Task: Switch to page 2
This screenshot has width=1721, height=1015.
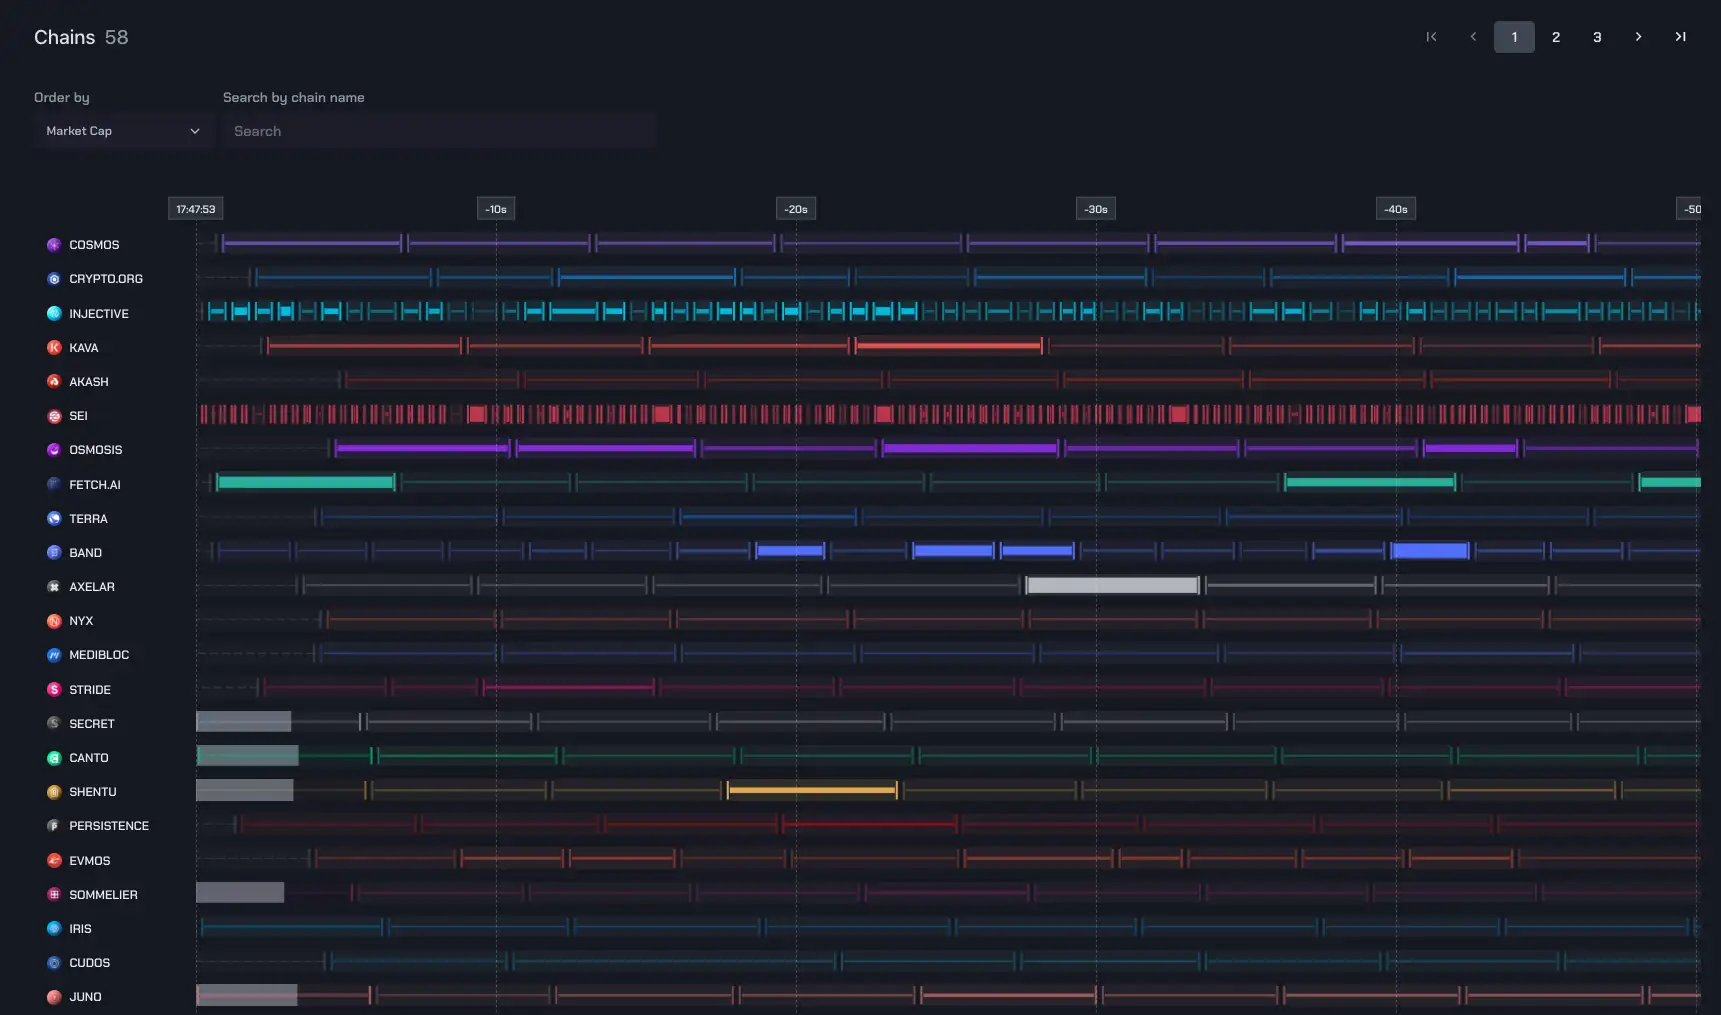Action: click(x=1556, y=37)
